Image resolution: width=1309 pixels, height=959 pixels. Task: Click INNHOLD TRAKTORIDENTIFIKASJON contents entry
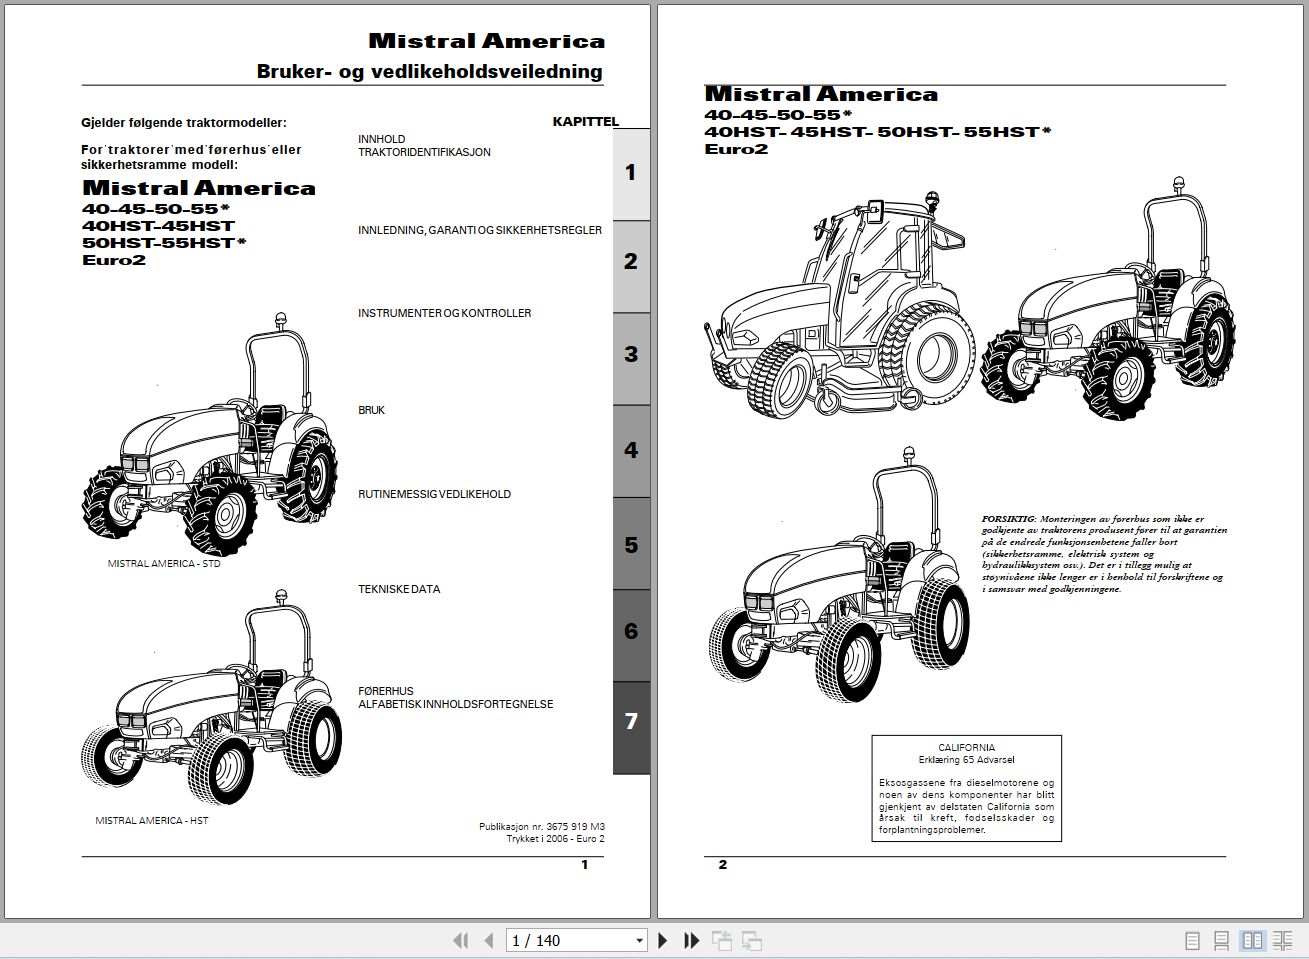(424, 146)
